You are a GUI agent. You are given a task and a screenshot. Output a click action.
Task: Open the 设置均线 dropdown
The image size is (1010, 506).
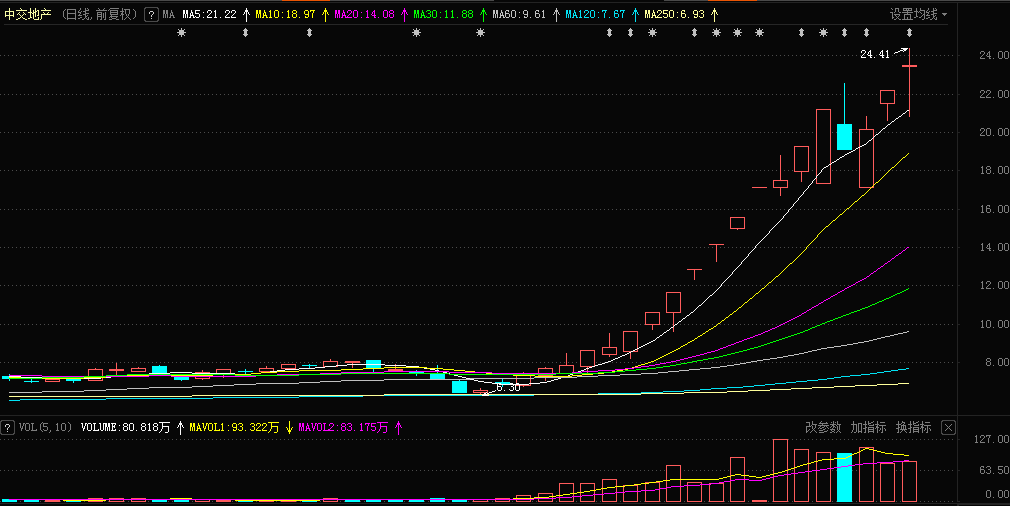(918, 14)
